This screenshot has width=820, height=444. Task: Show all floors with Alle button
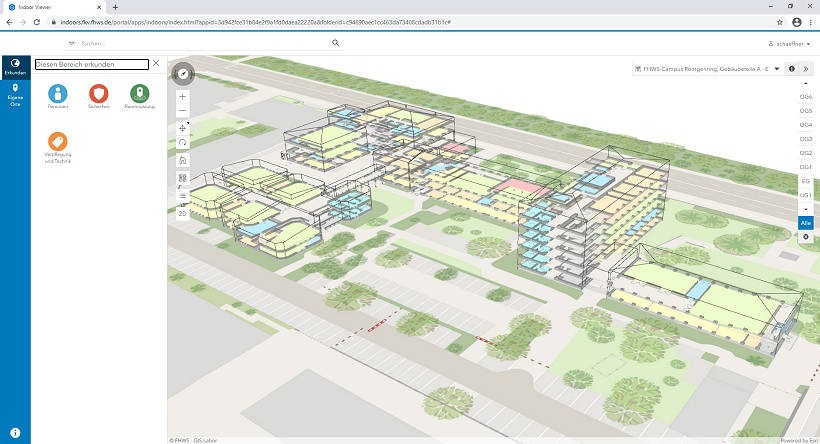[x=805, y=223]
